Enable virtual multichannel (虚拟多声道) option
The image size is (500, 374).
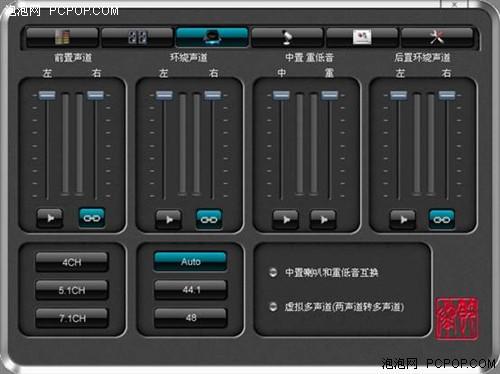click(x=273, y=306)
